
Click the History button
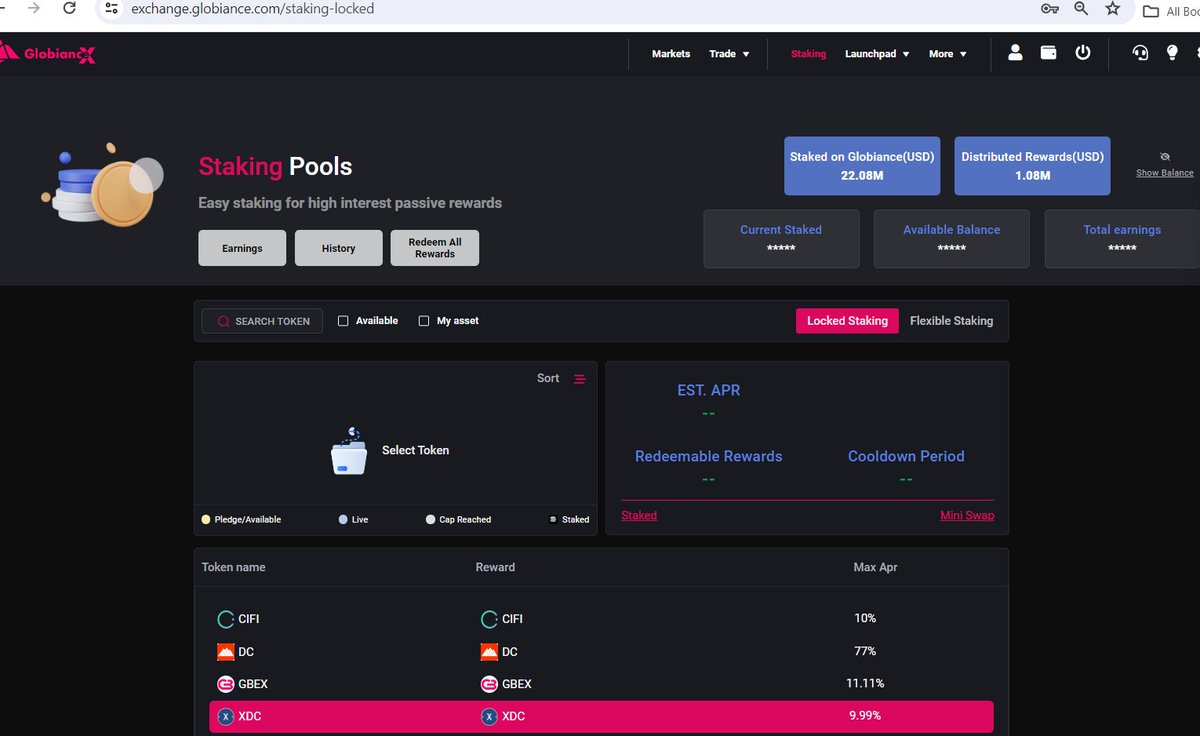coord(338,248)
